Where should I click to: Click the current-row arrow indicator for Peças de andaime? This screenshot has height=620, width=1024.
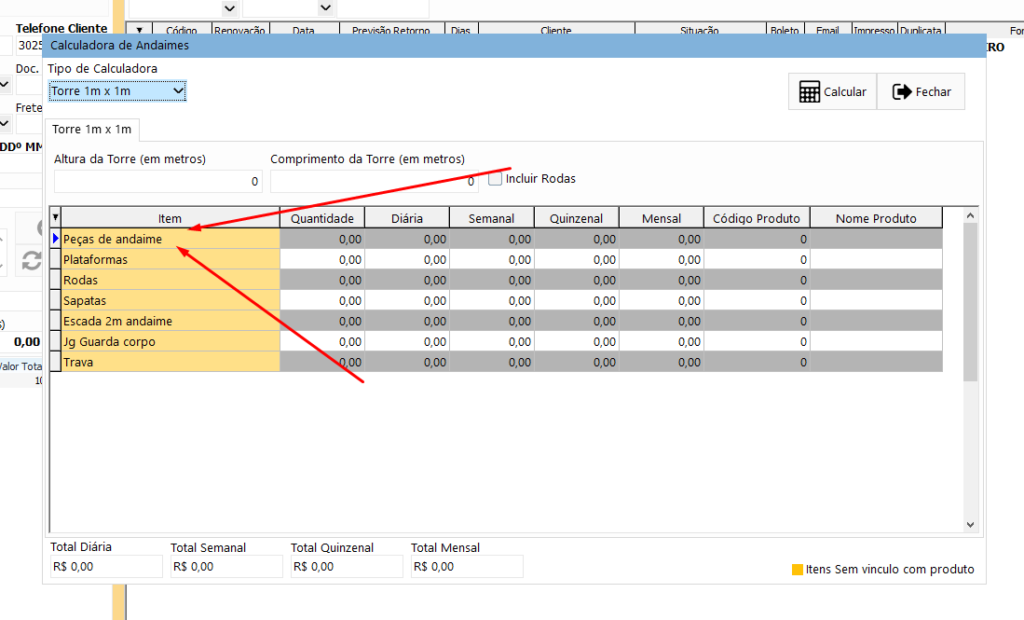click(56, 239)
